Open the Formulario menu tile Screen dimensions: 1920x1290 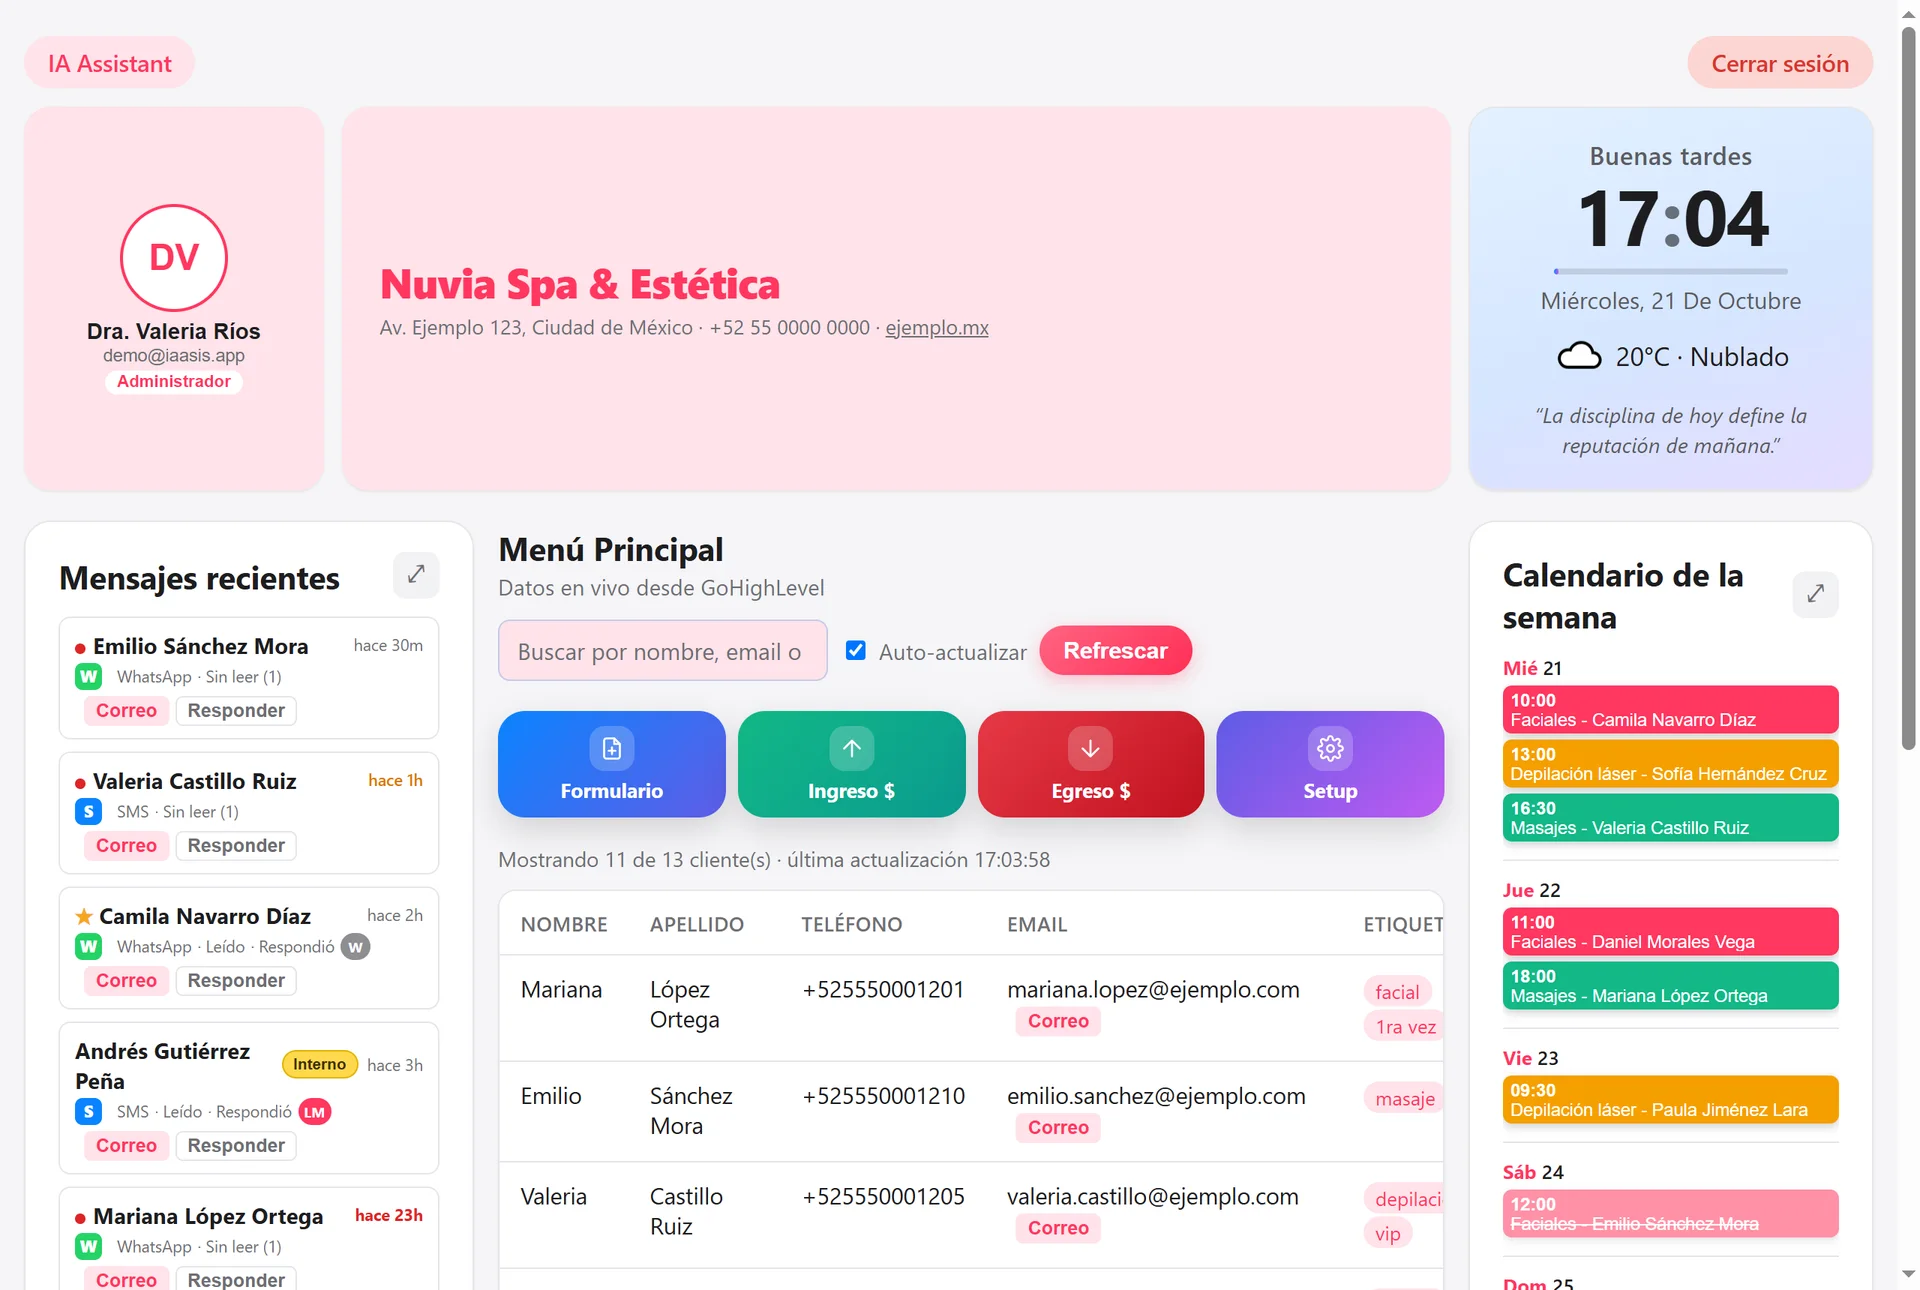pyautogui.click(x=612, y=764)
